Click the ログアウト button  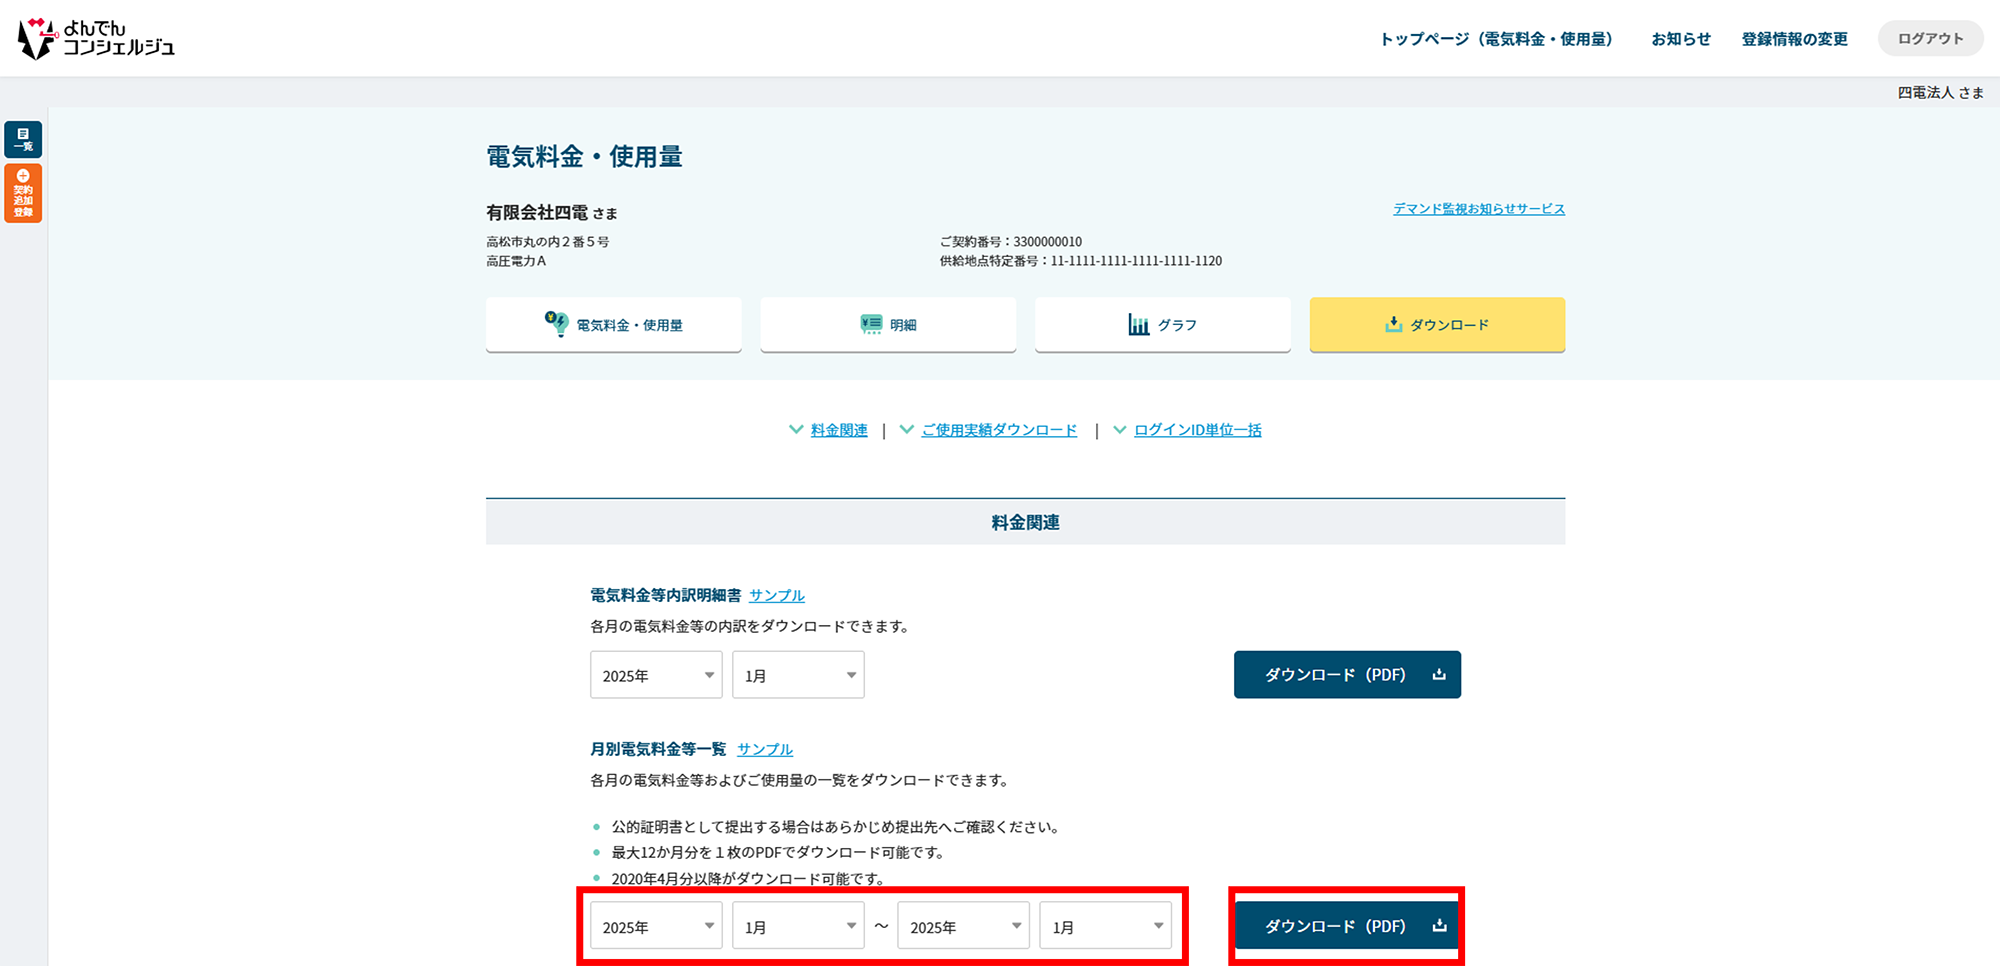pos(1930,39)
